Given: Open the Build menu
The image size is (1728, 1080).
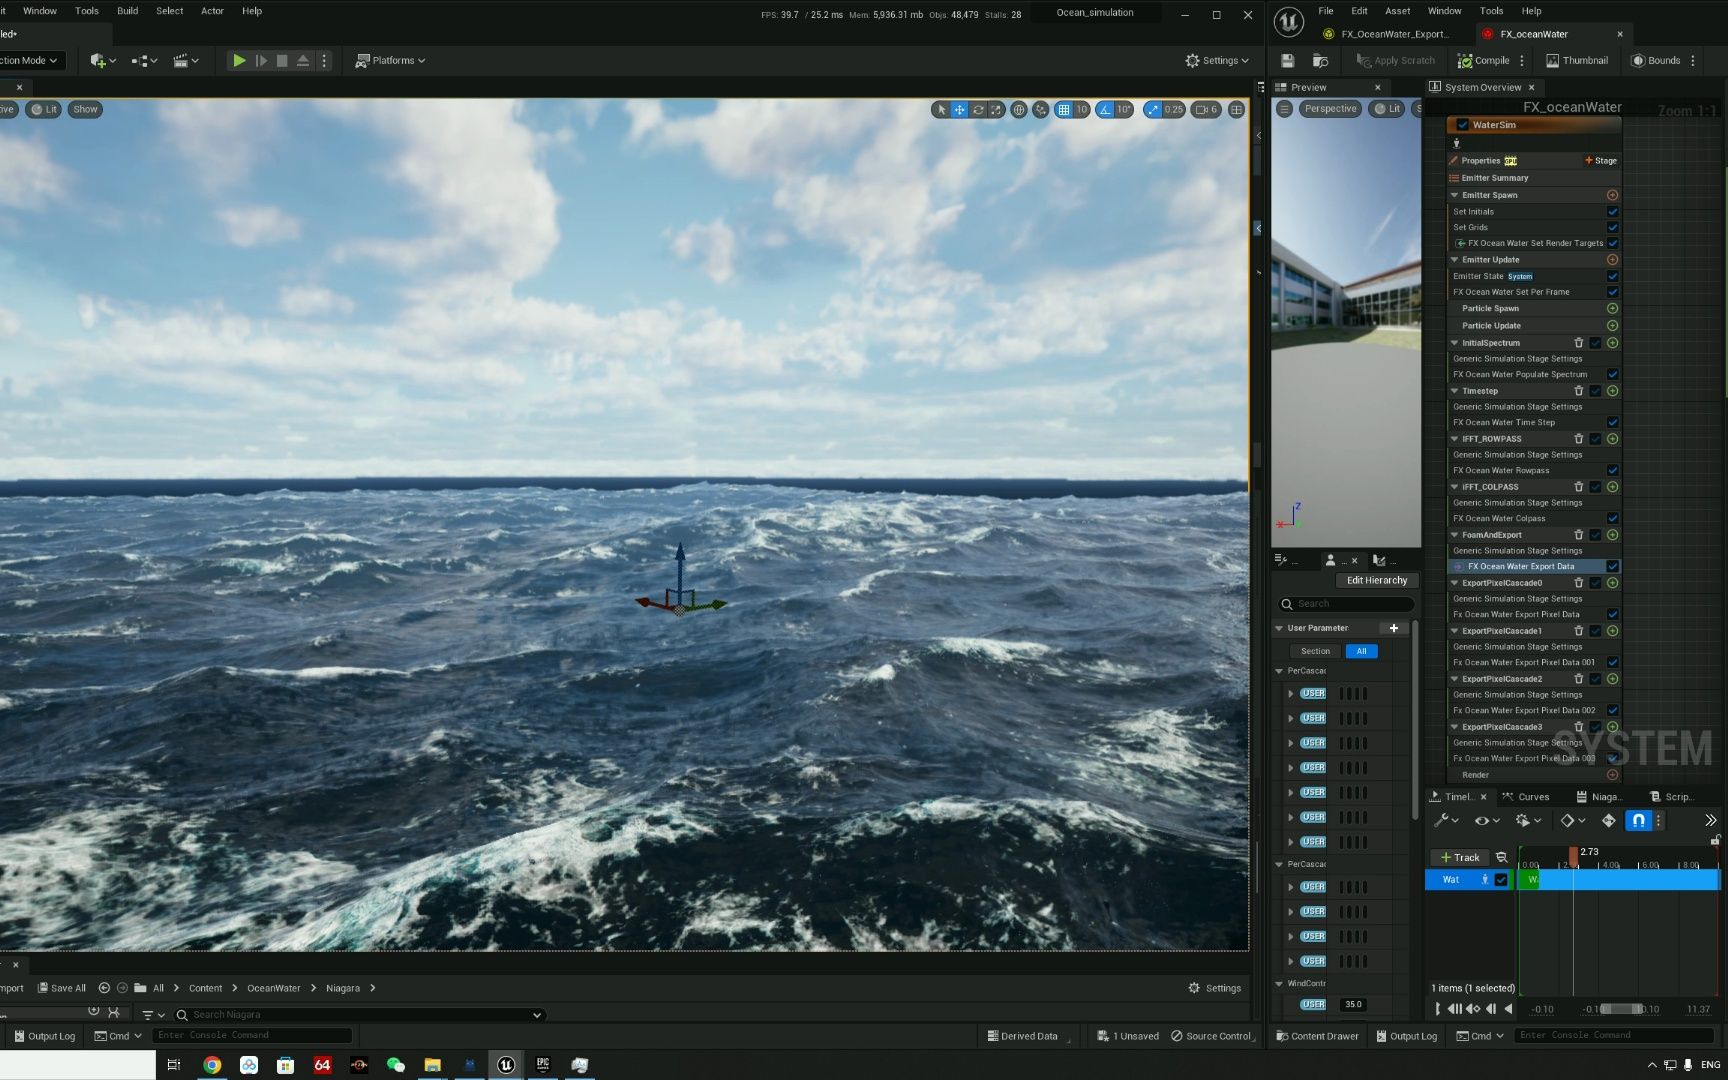Looking at the screenshot, I should [x=127, y=11].
